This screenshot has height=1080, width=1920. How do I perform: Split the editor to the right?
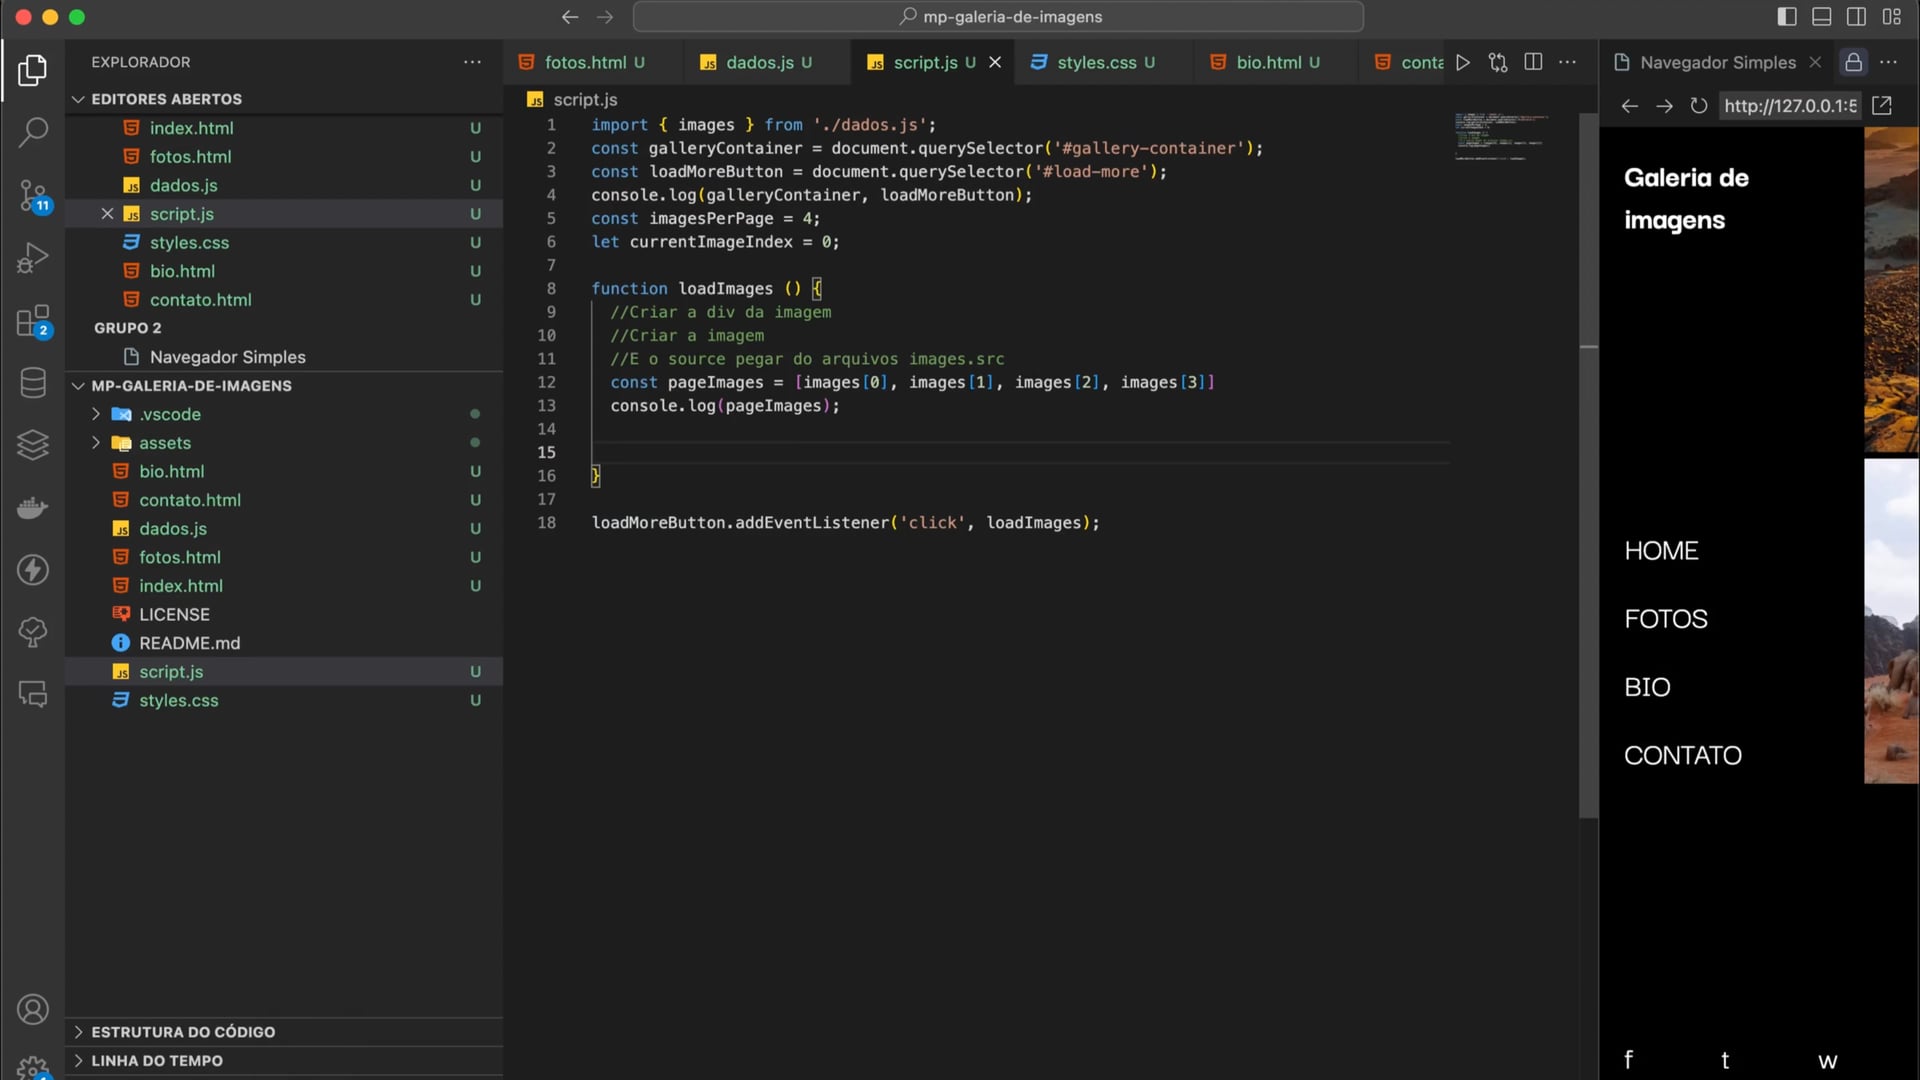pos(1533,62)
